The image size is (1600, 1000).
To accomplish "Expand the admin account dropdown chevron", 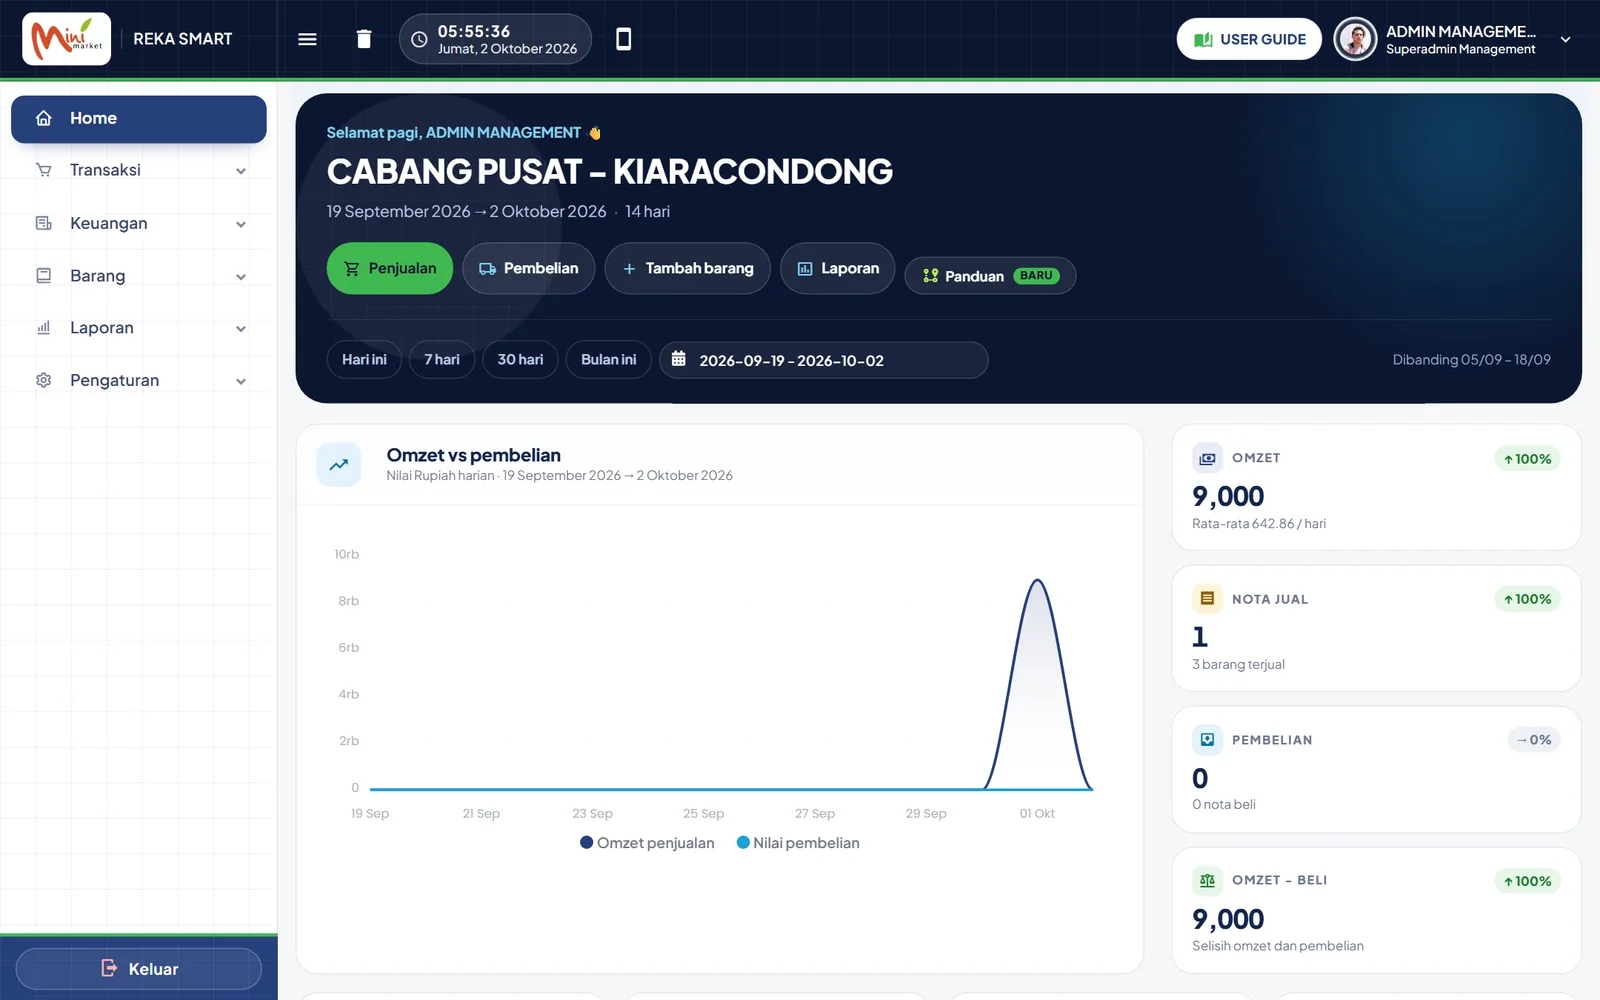I will click(1565, 40).
